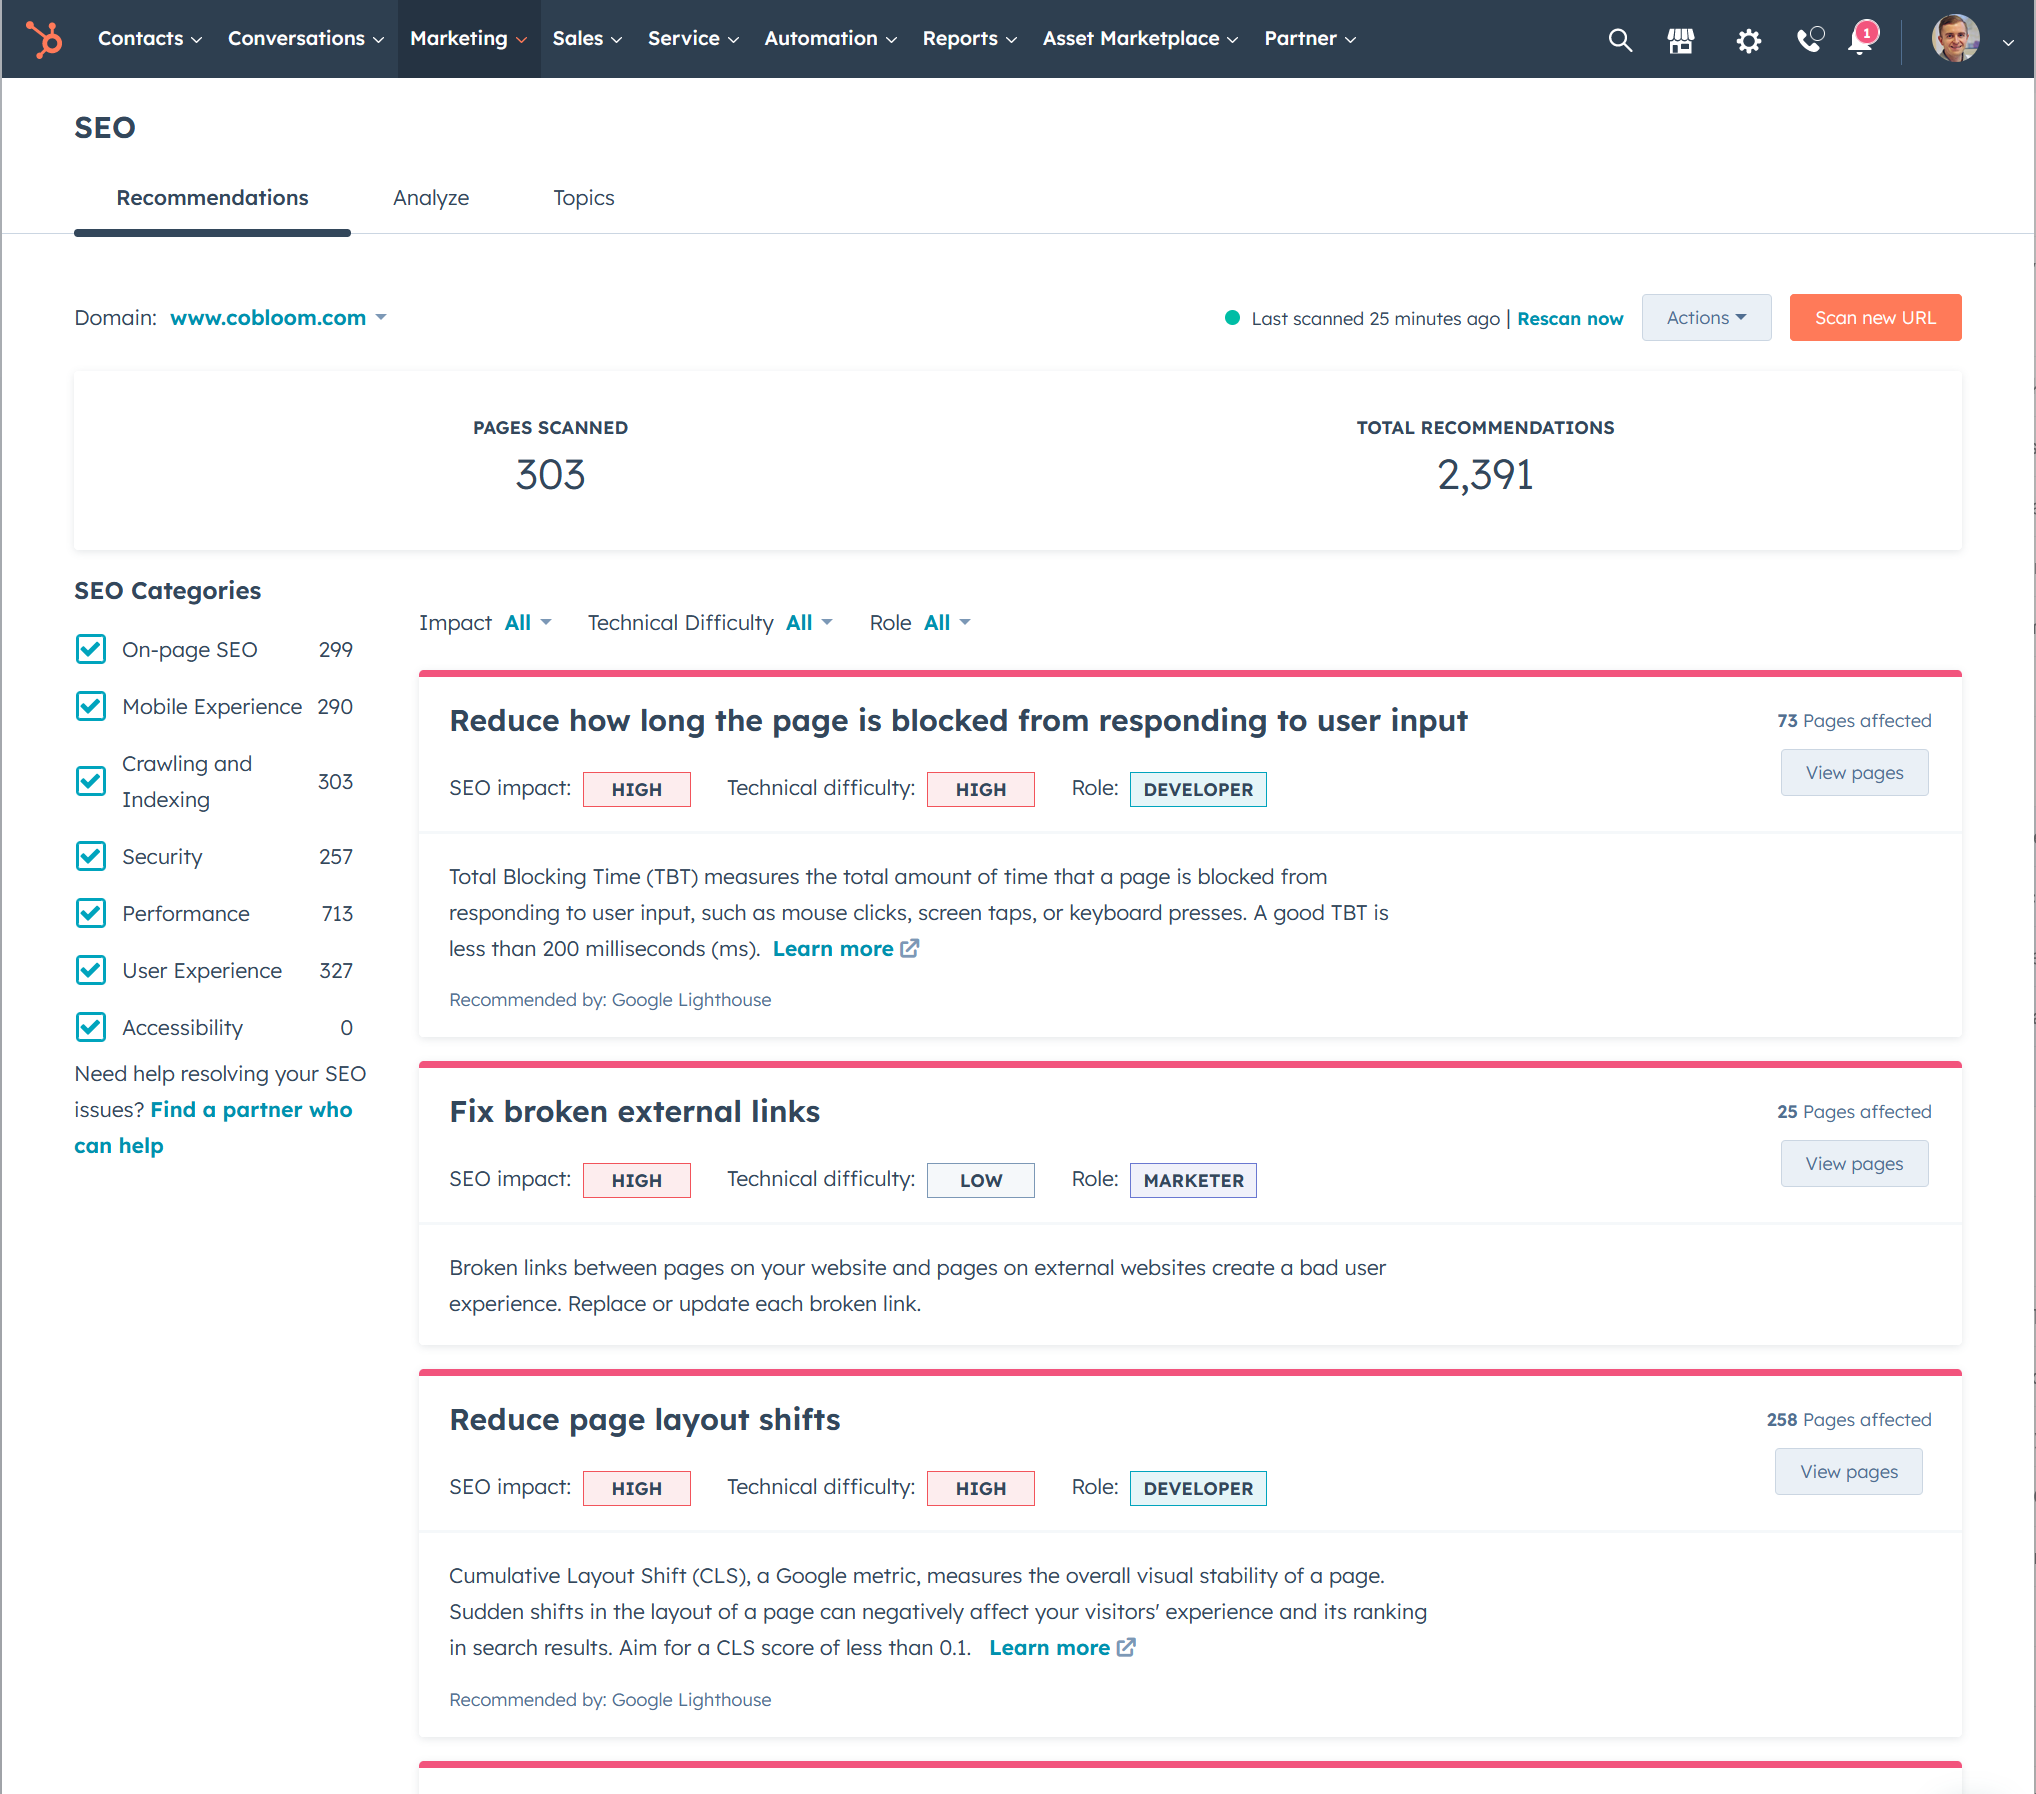Switch to the Recommendations tab
This screenshot has height=1794, width=2036.
pos(212,198)
